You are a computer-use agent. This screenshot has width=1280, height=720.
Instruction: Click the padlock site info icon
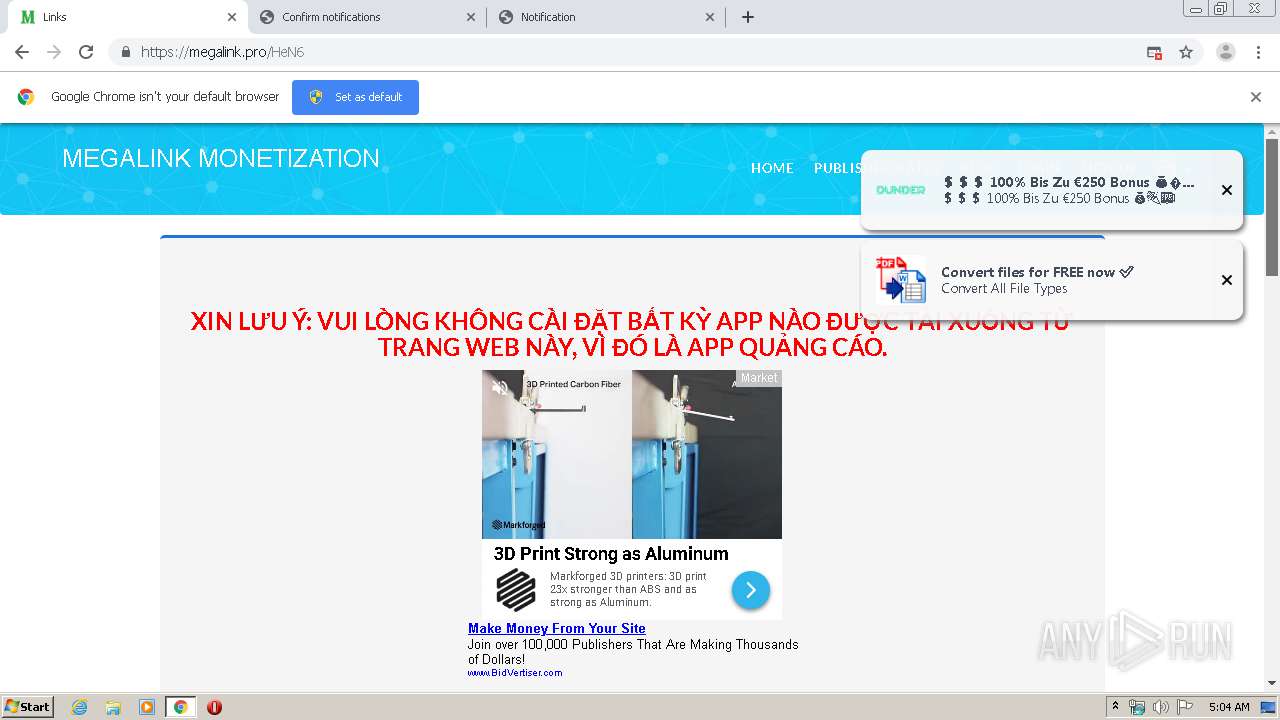coord(125,52)
